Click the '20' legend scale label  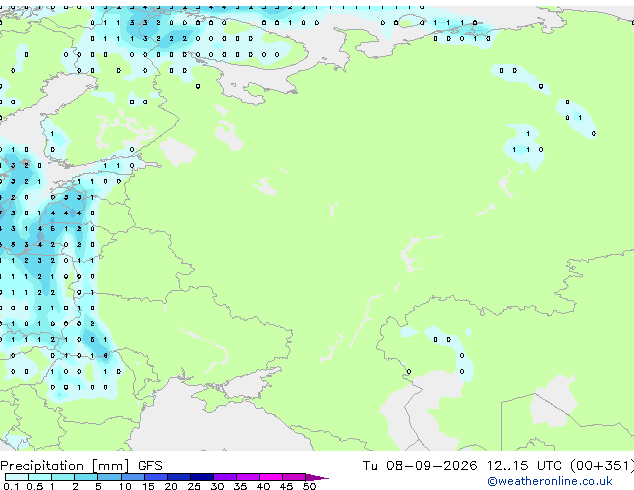(x=171, y=486)
